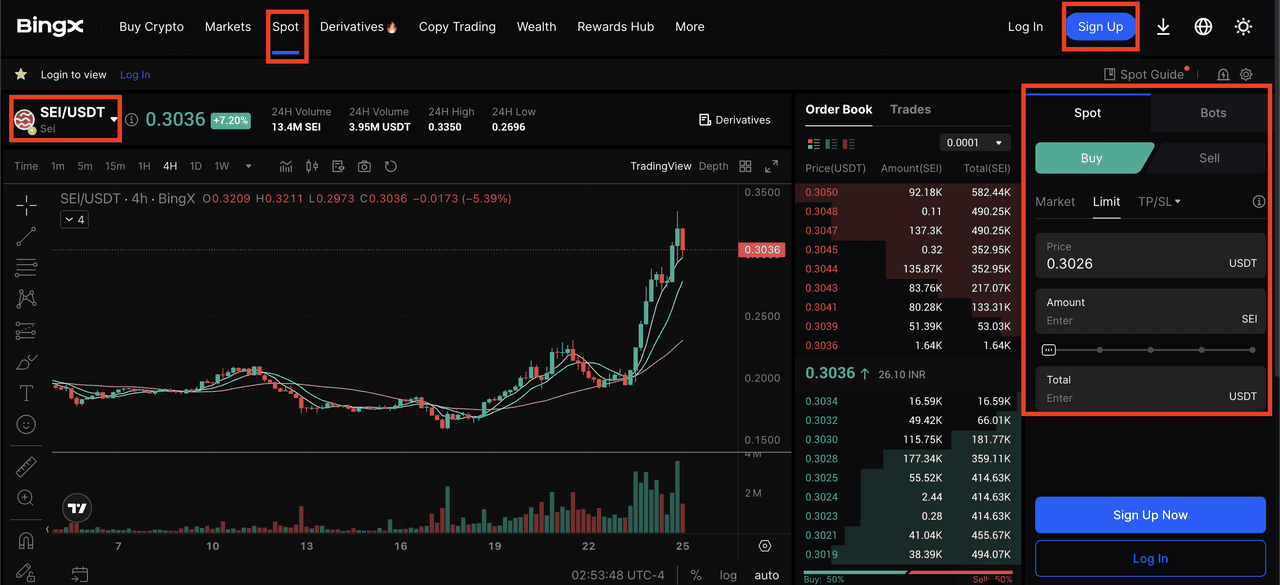Click the download app icon

pyautogui.click(x=1163, y=27)
